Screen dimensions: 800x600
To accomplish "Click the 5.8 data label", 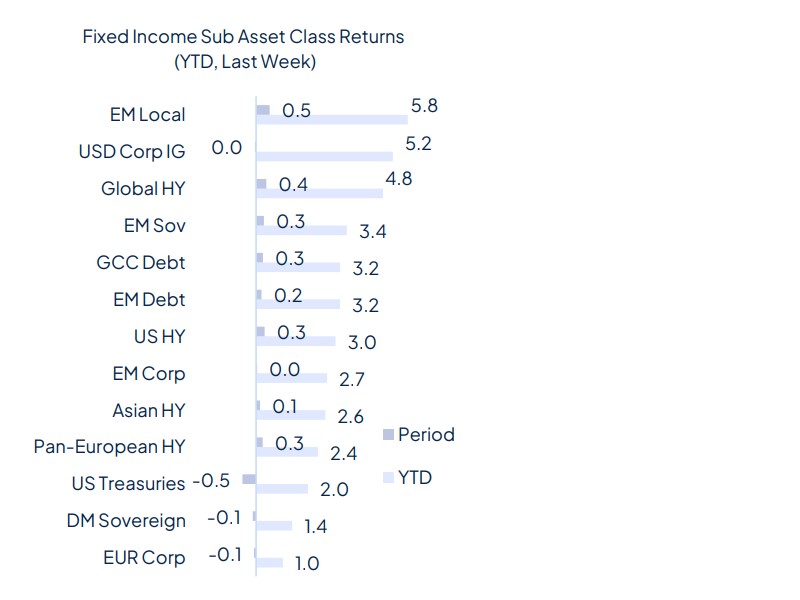I will 424,106.
